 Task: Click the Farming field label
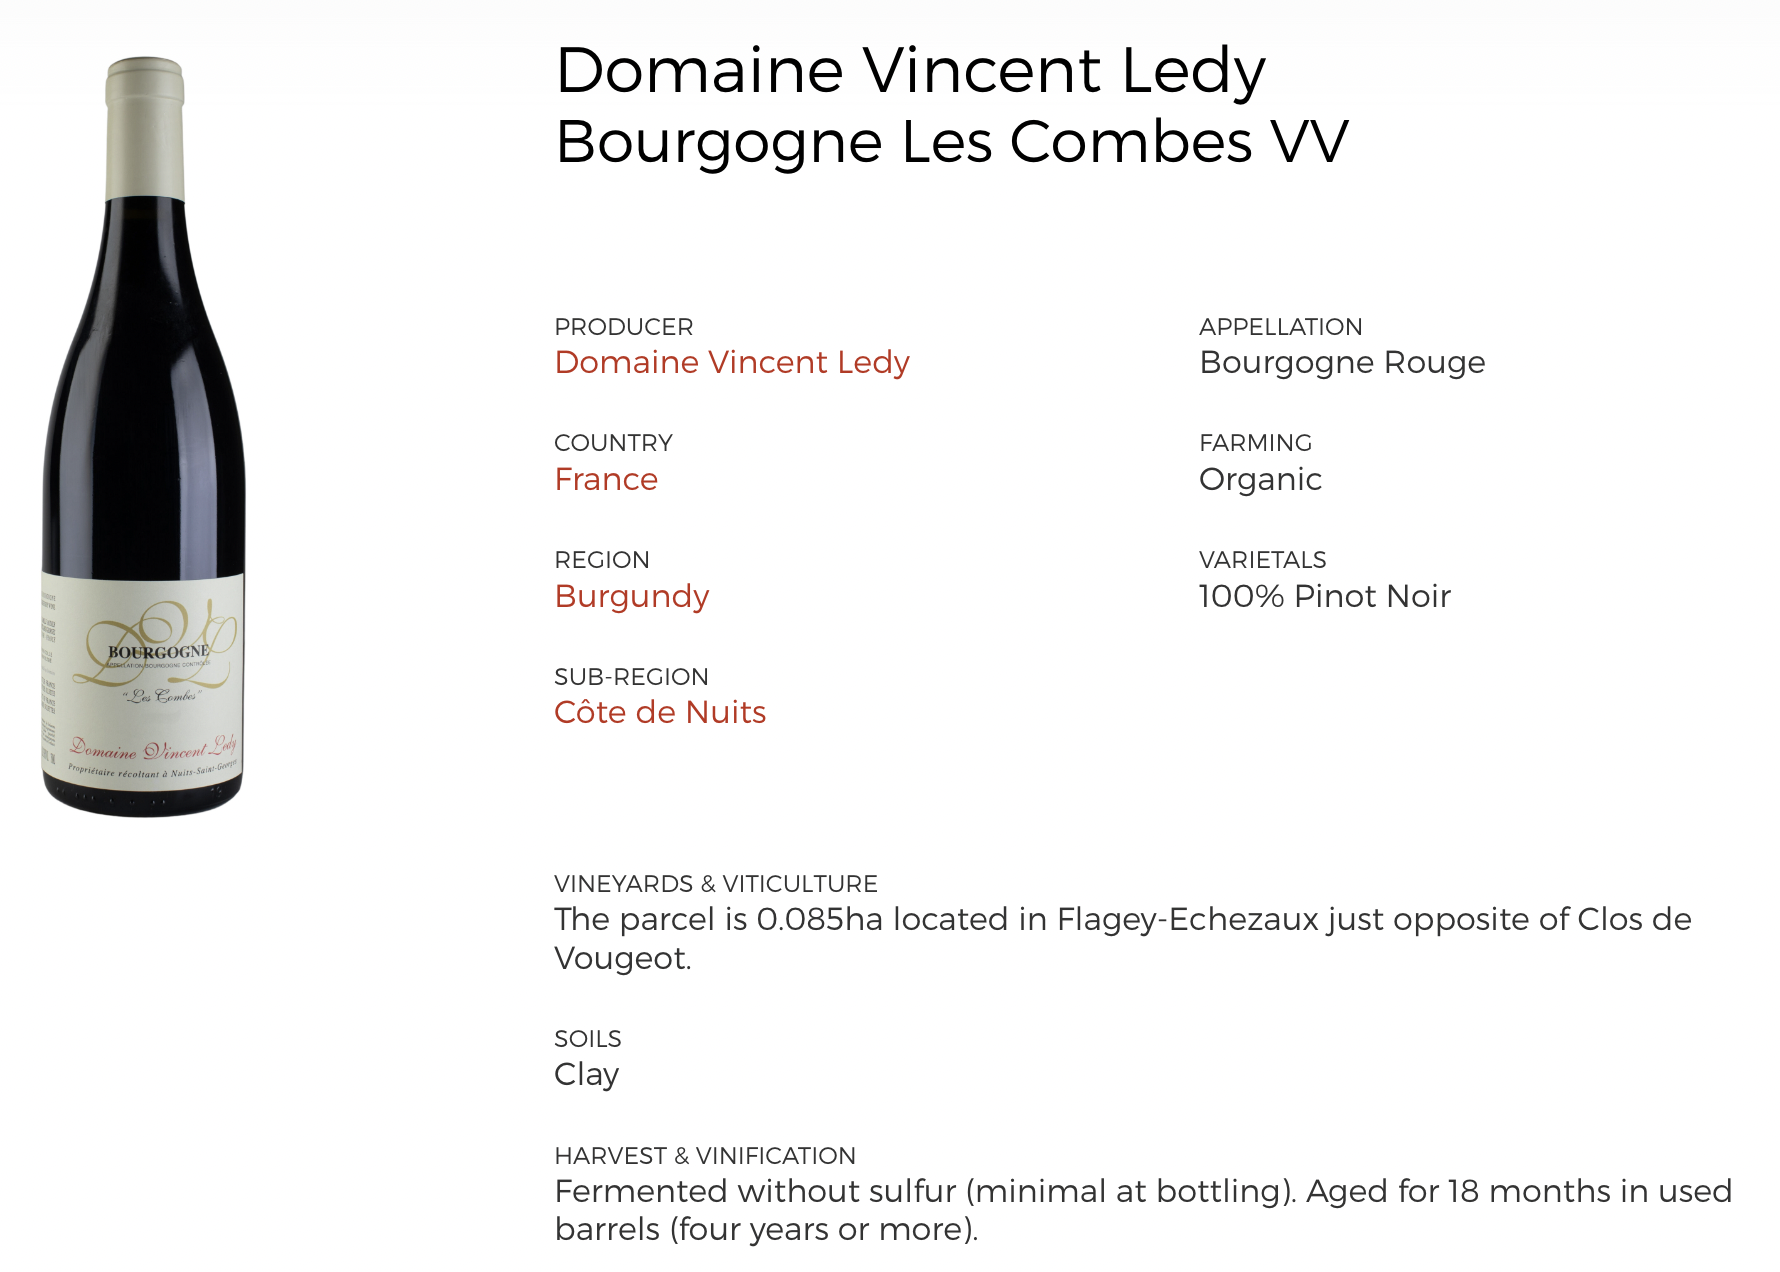[x=1255, y=443]
